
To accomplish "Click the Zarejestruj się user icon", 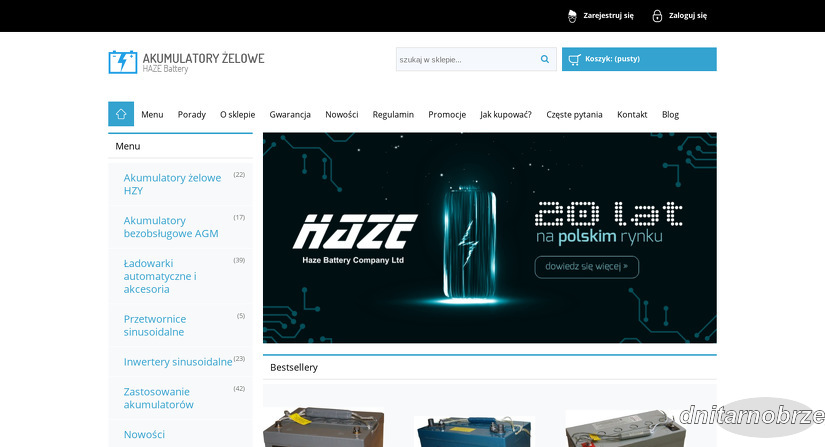I will (x=572, y=16).
